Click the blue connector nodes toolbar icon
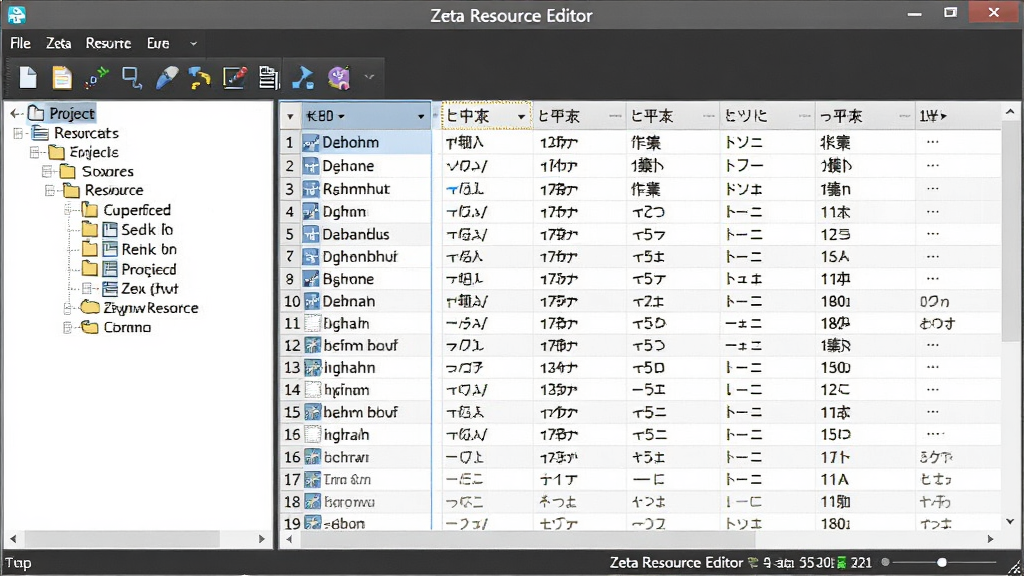 [97, 78]
